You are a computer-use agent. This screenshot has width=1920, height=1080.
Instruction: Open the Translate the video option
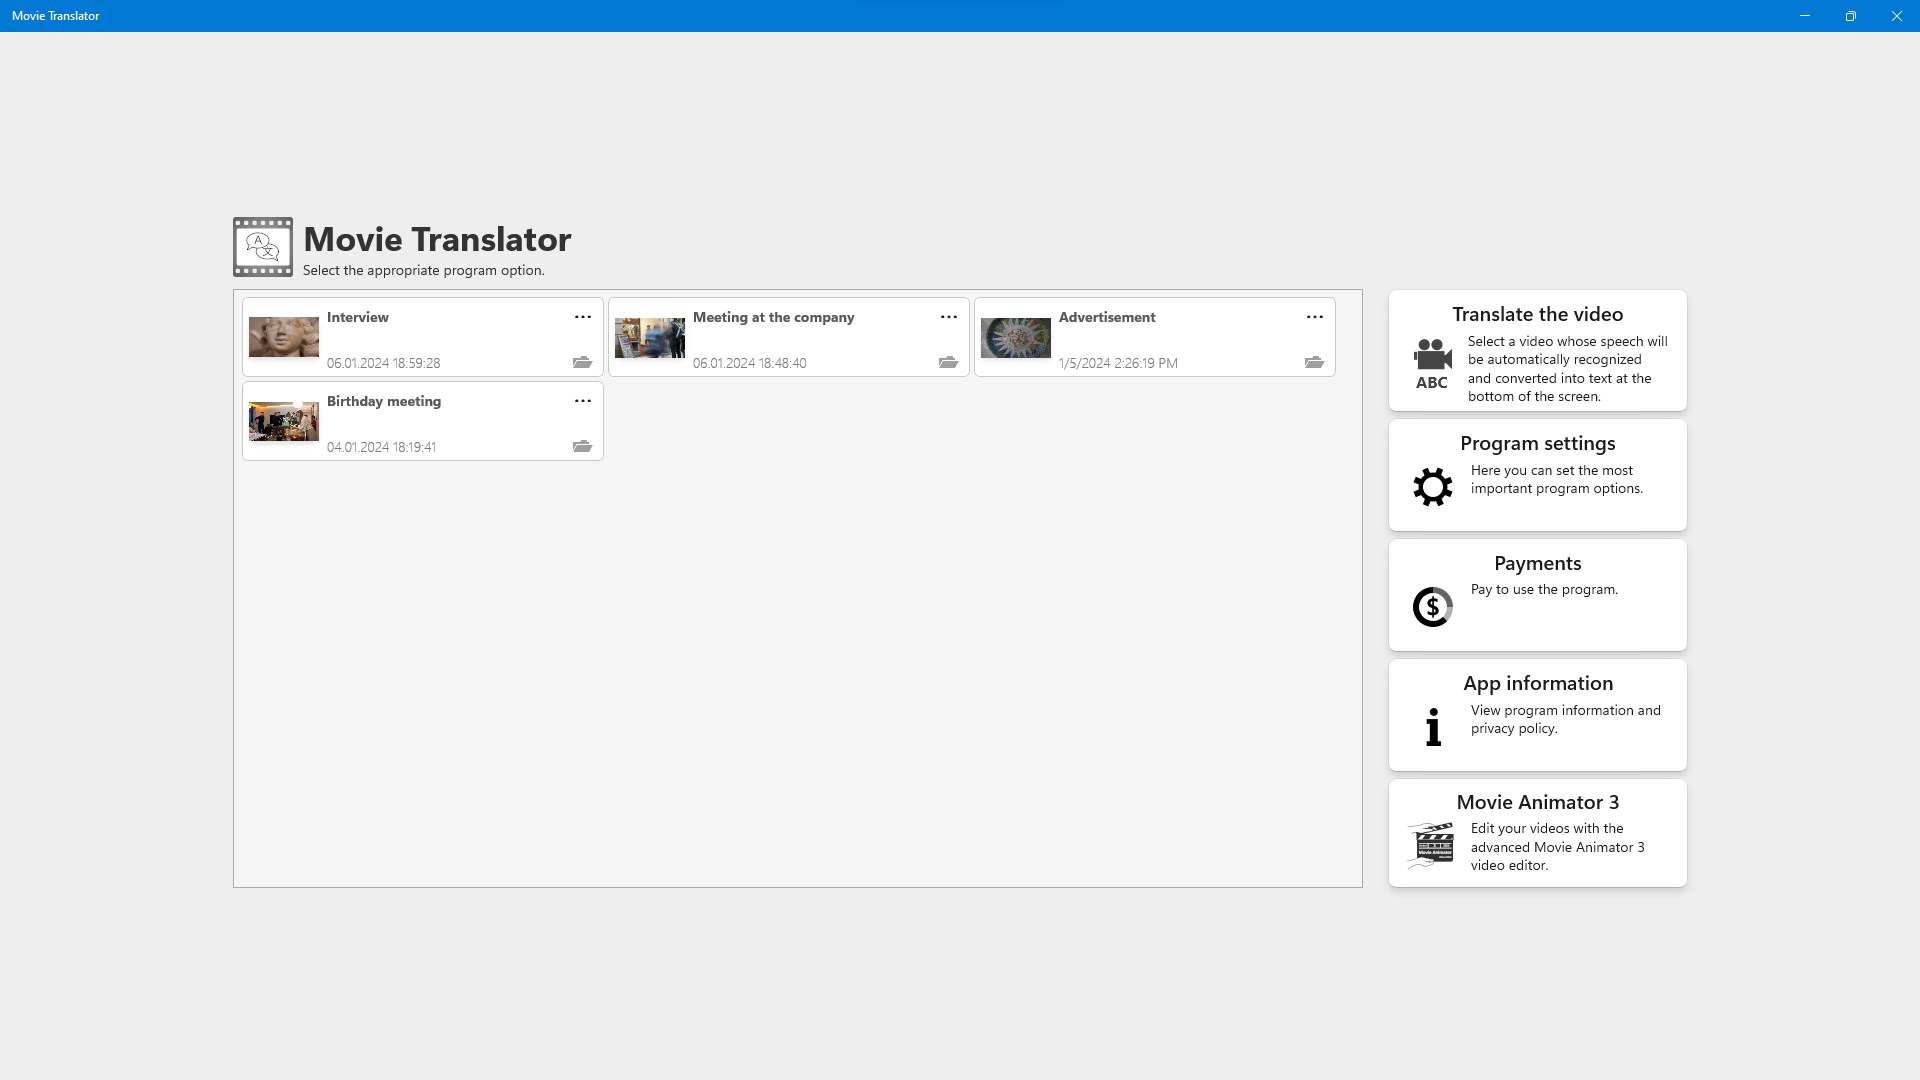click(x=1537, y=350)
